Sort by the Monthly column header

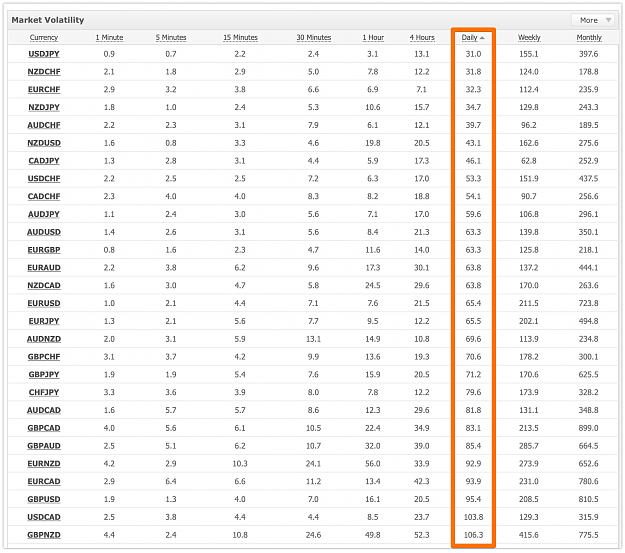(x=589, y=37)
